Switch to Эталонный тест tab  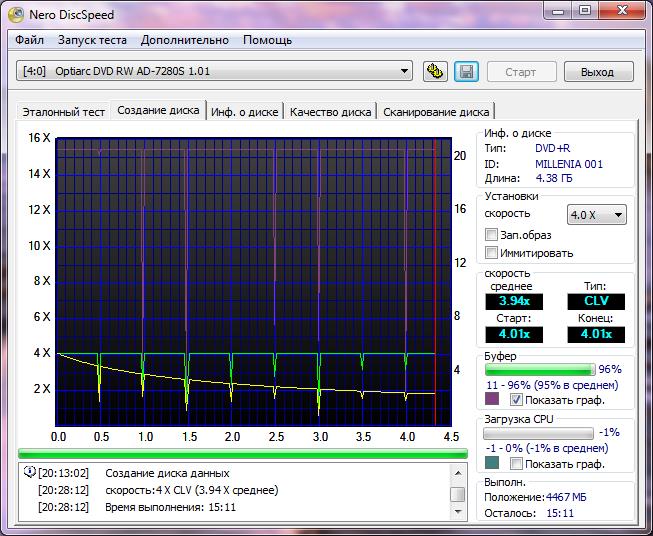click(x=64, y=112)
